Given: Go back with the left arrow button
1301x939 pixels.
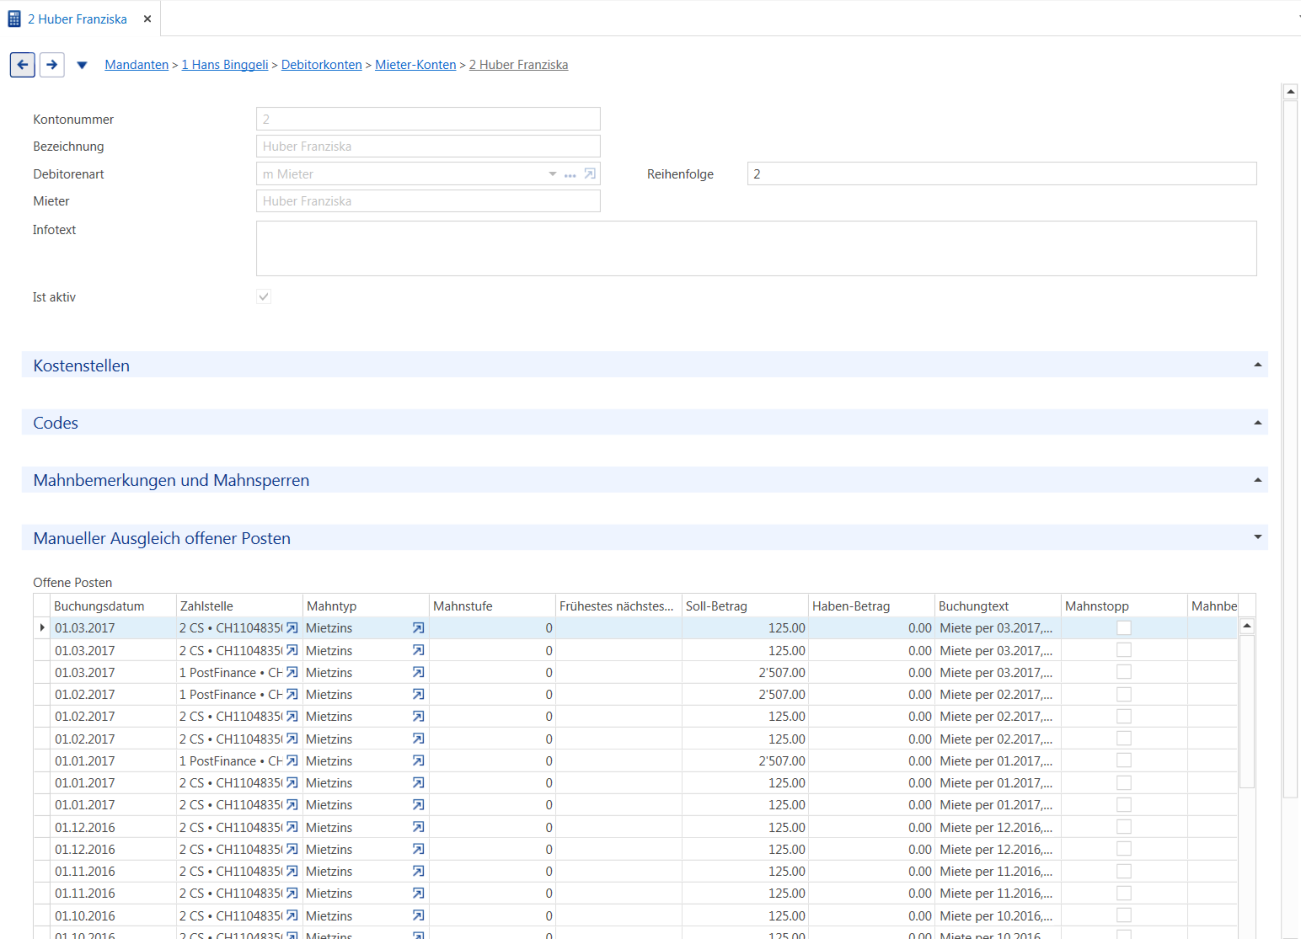Looking at the screenshot, I should pyautogui.click(x=22, y=65).
